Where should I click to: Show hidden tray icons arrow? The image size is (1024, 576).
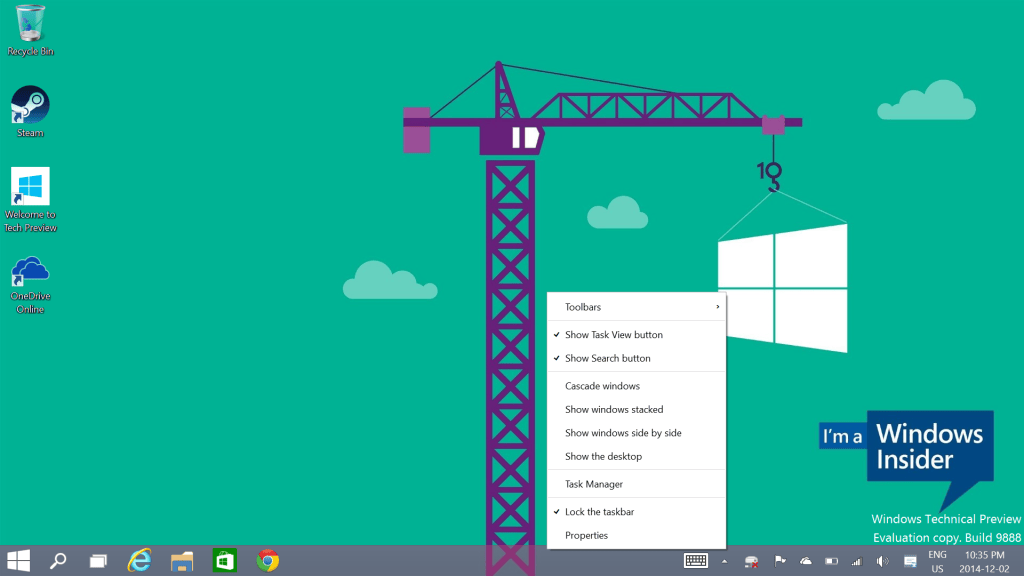pyautogui.click(x=724, y=561)
